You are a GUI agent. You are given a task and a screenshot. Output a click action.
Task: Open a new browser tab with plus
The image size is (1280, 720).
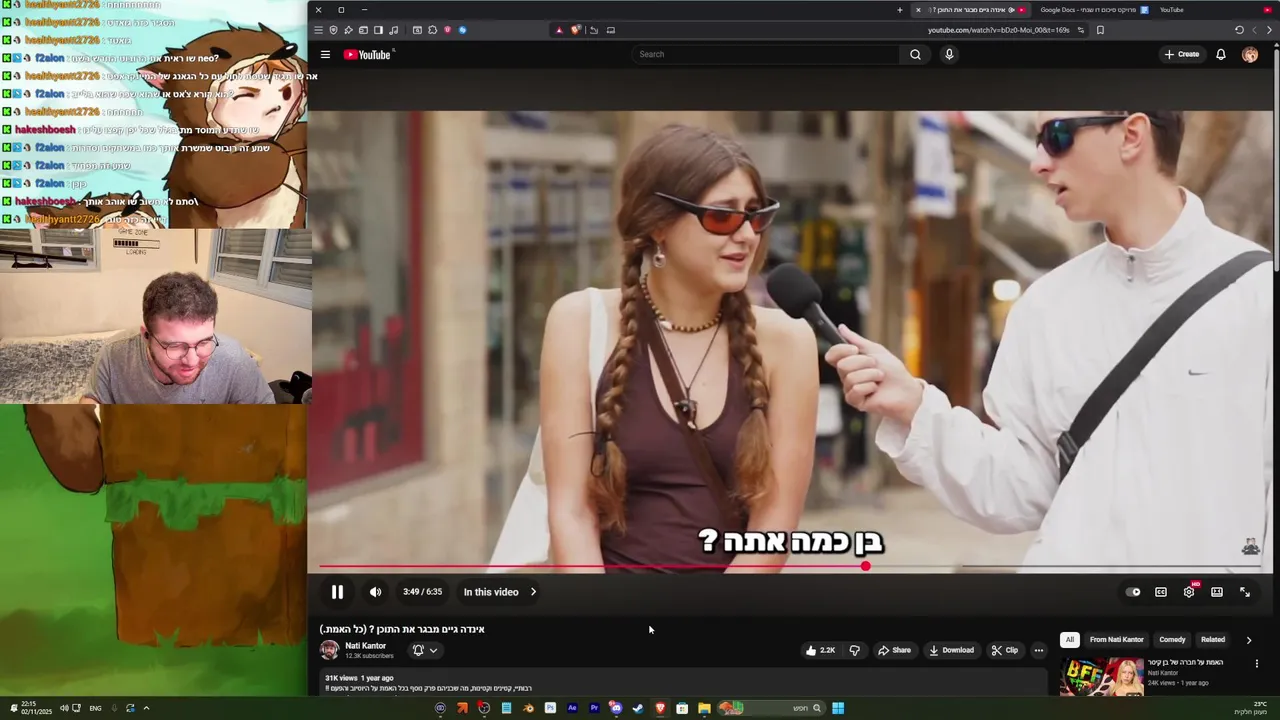pos(900,10)
